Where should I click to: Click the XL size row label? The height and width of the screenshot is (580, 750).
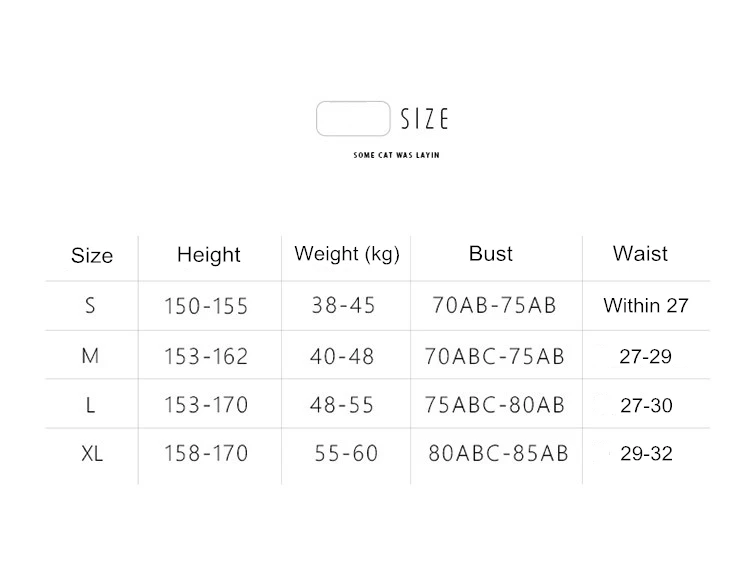pos(92,453)
